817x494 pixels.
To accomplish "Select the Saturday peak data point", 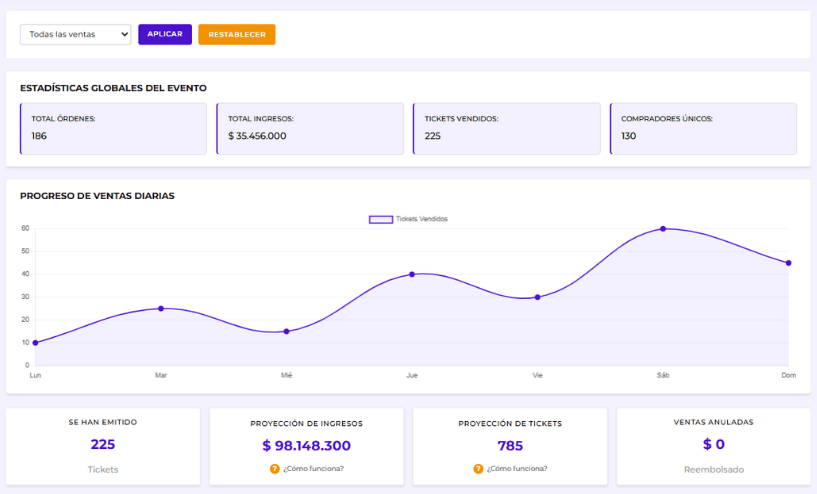I will [663, 229].
